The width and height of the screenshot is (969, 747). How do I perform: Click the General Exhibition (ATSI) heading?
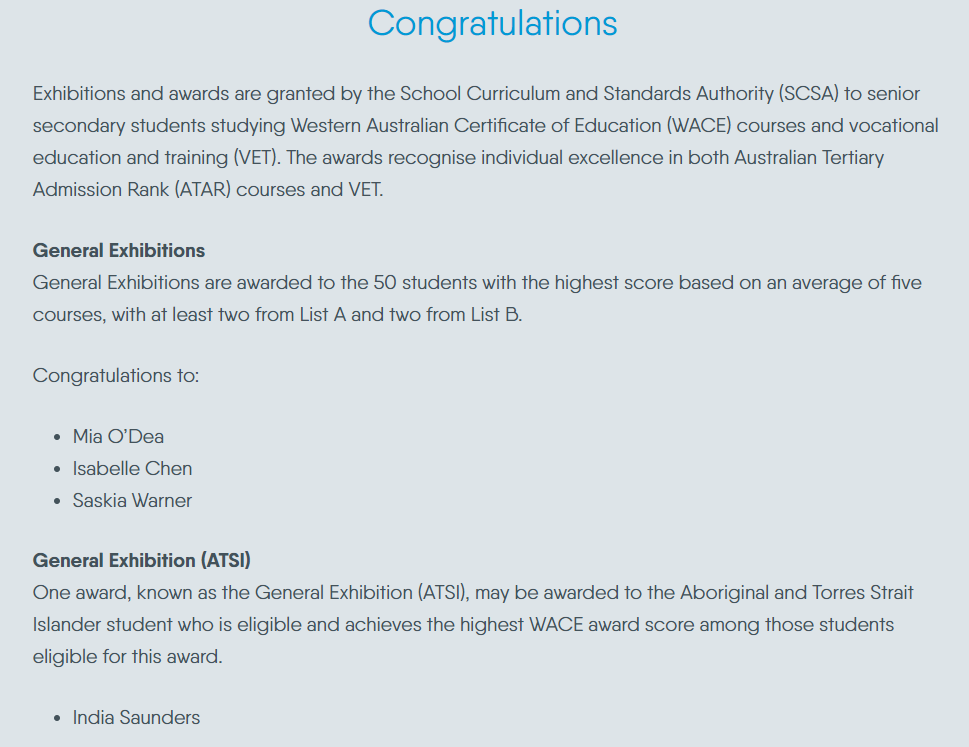click(x=142, y=560)
